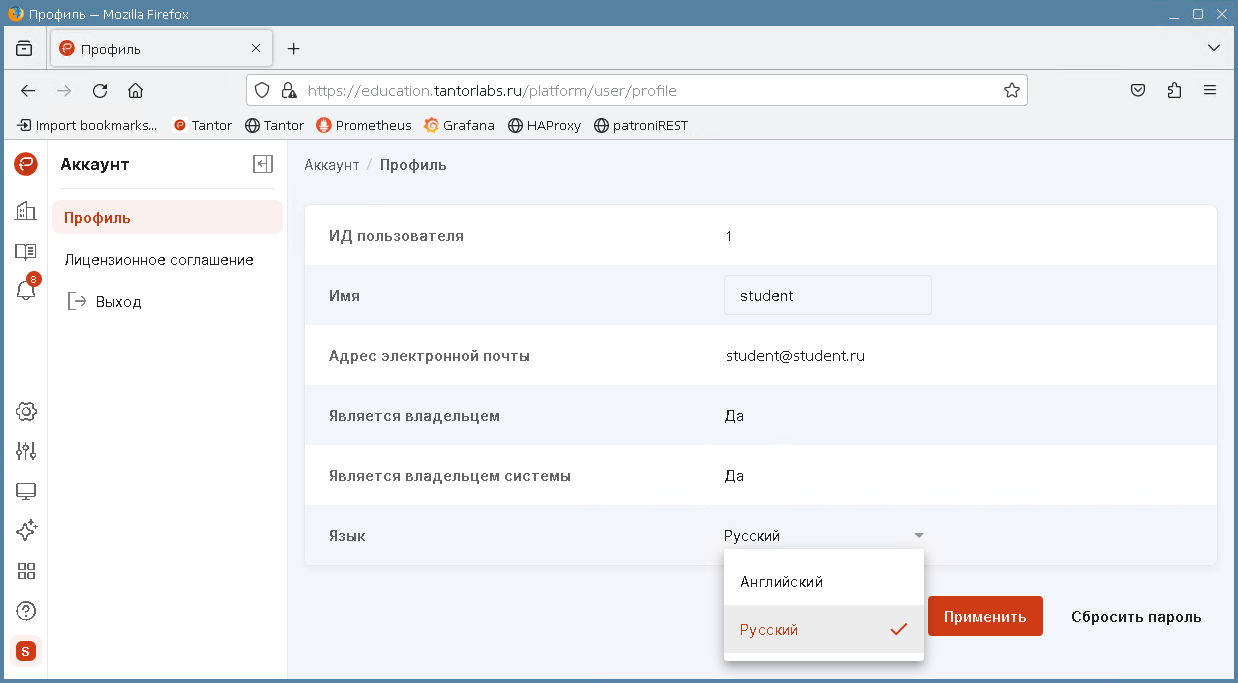
Task: Open the monitor icon in sidebar
Action: [26, 491]
